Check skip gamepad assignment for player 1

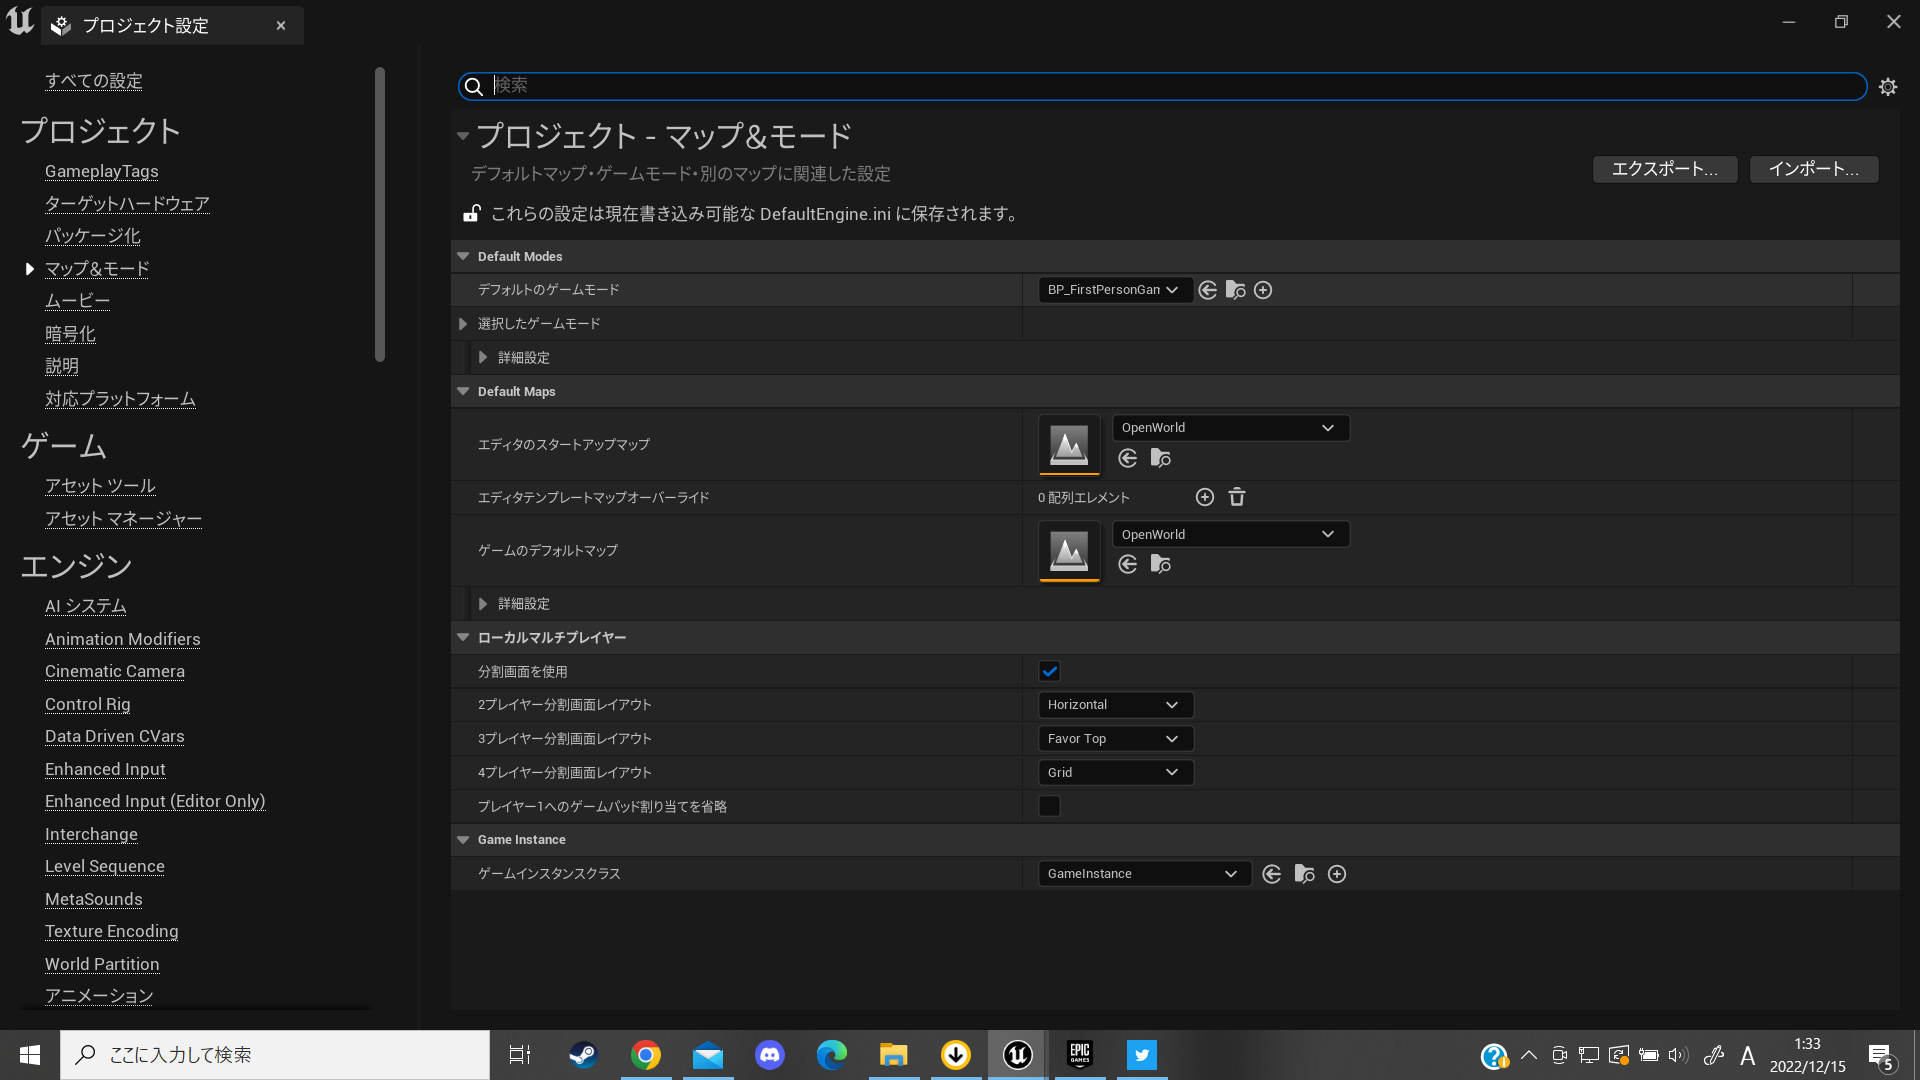pos(1049,806)
